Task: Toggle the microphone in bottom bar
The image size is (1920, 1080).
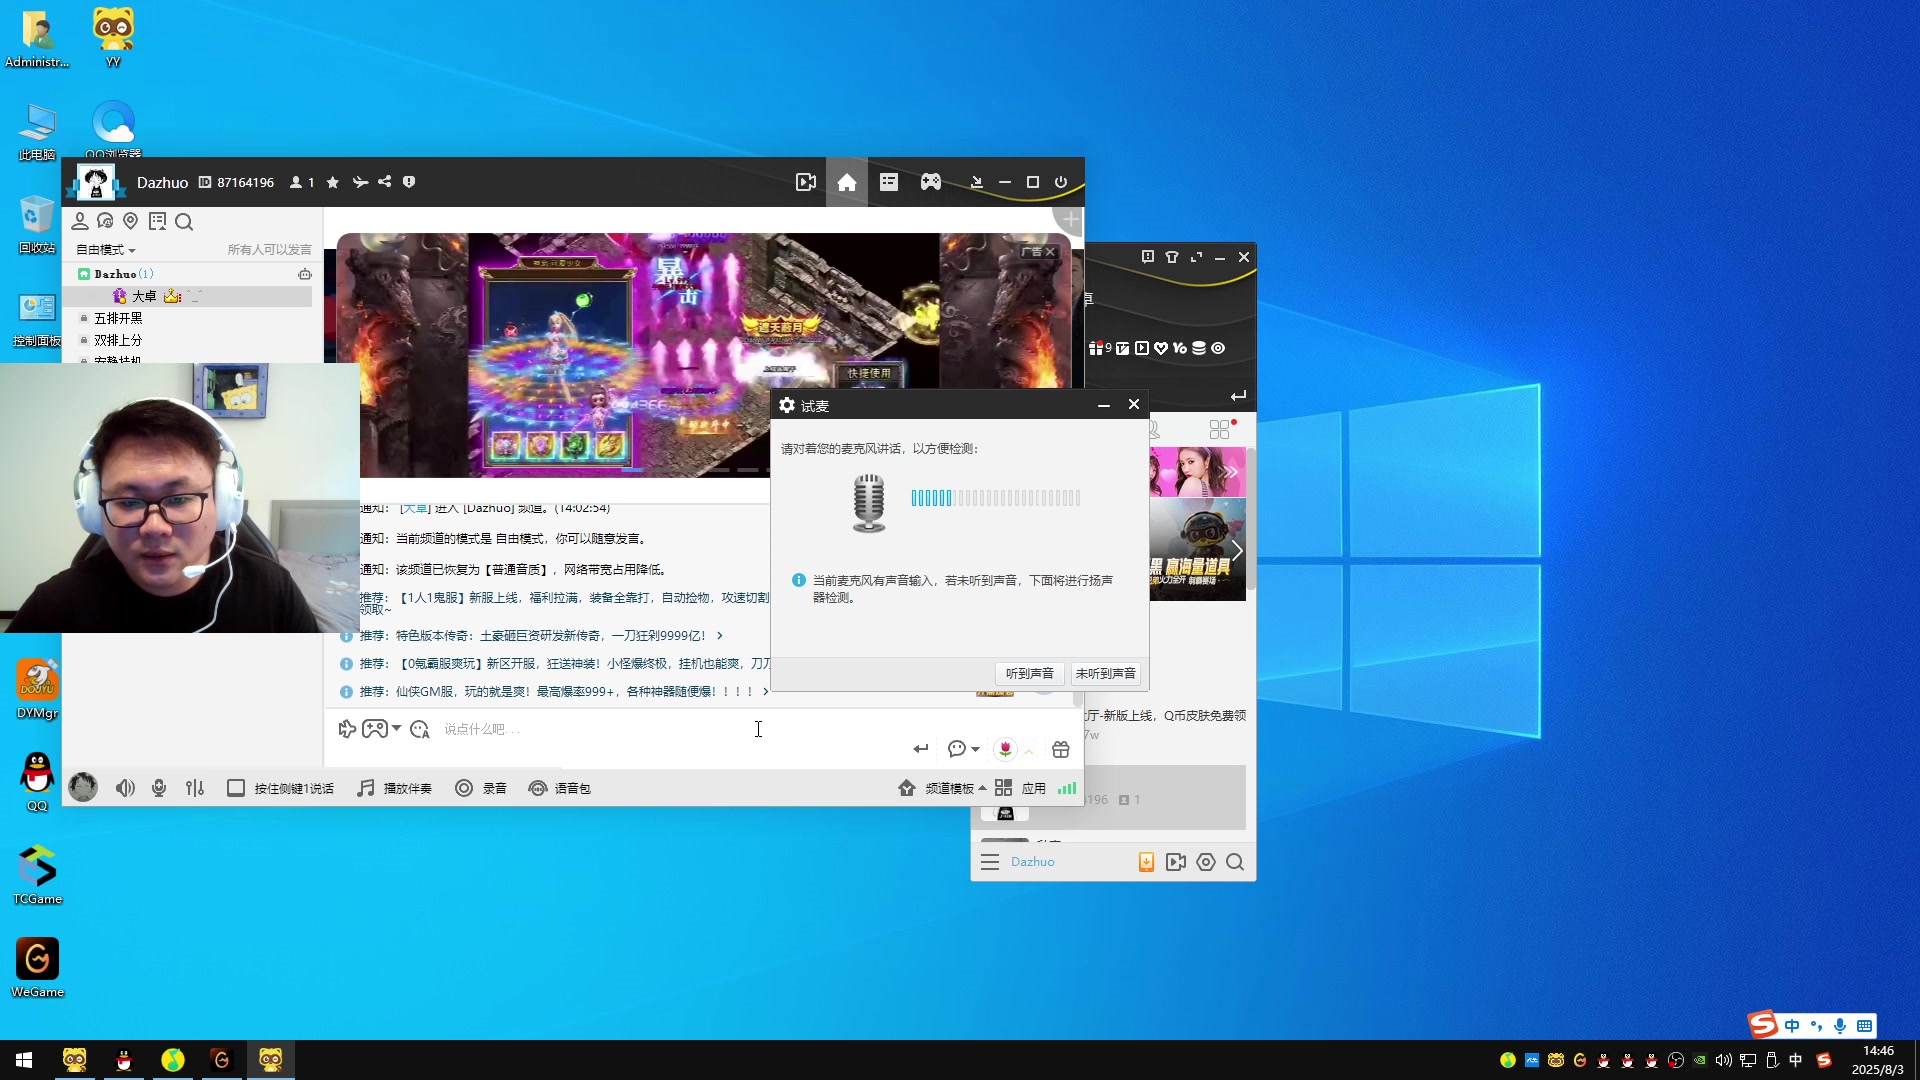Action: (159, 788)
